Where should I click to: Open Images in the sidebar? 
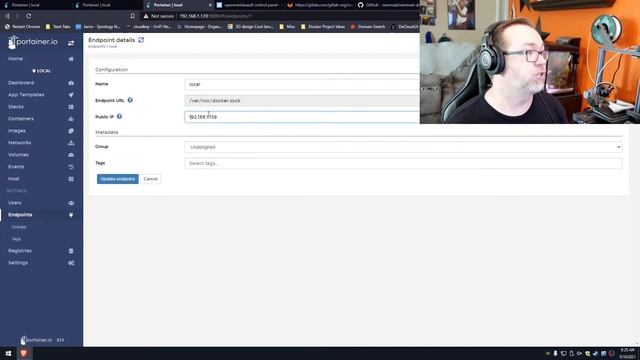click(x=17, y=131)
